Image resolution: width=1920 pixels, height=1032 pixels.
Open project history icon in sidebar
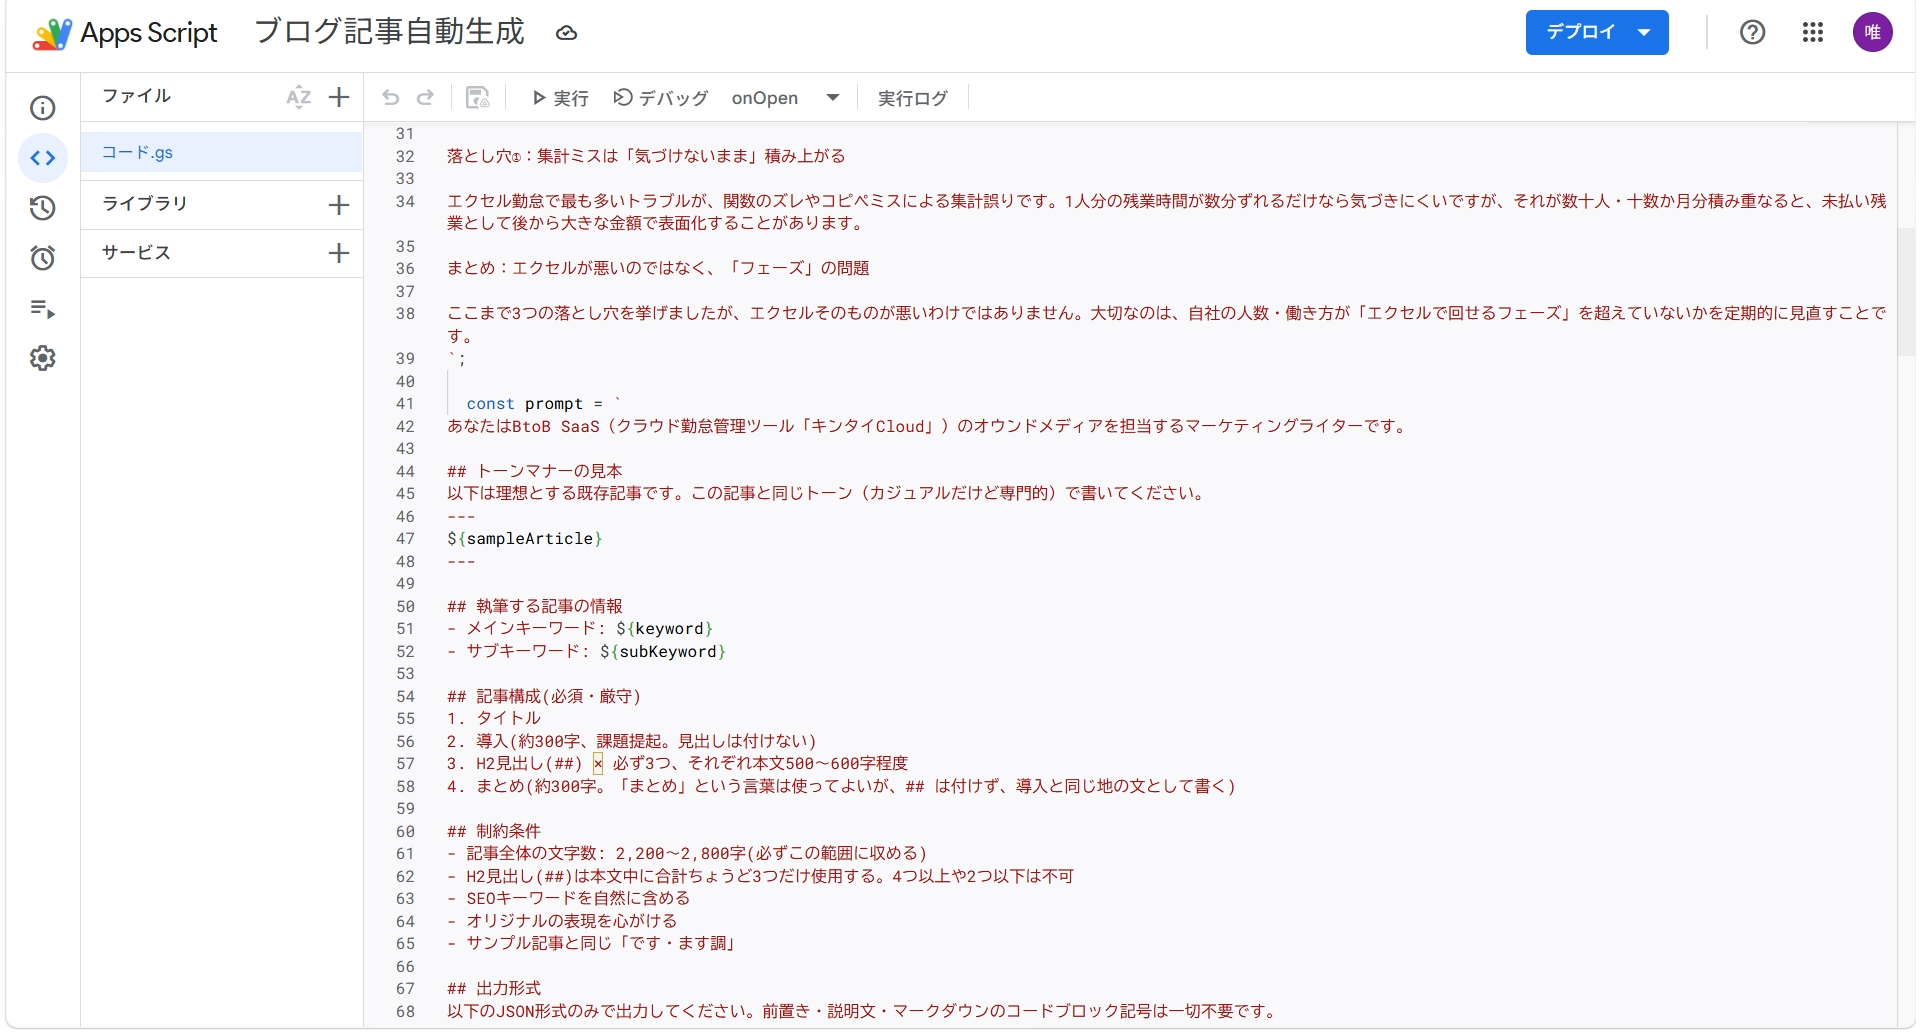pyautogui.click(x=43, y=208)
